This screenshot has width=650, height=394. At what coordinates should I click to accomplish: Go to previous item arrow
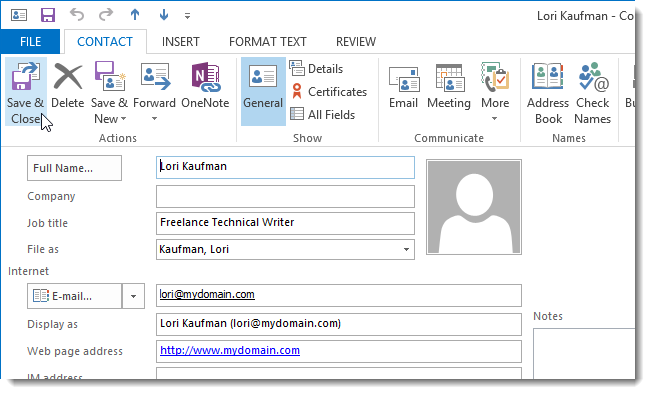coord(135,15)
